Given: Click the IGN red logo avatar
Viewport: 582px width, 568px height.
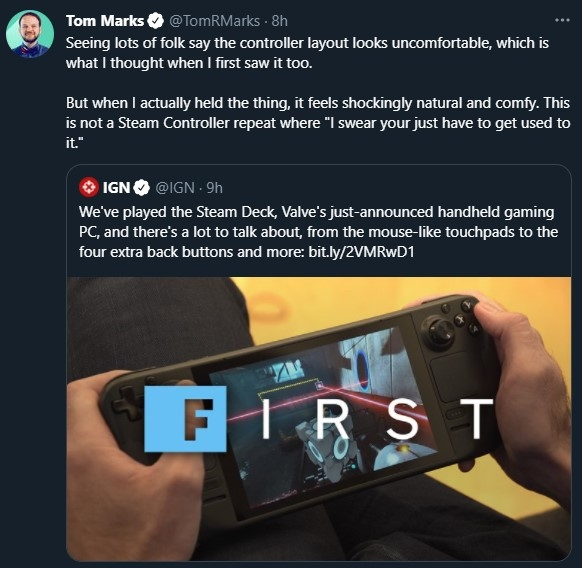Looking at the screenshot, I should point(89,187).
